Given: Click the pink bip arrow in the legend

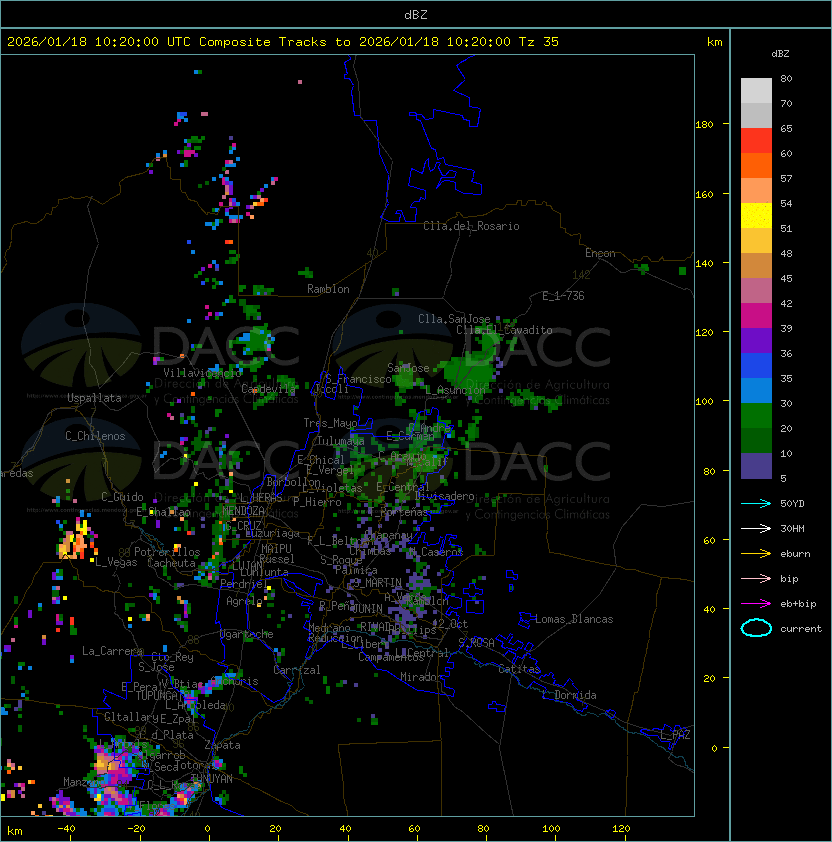Looking at the screenshot, I should (756, 578).
